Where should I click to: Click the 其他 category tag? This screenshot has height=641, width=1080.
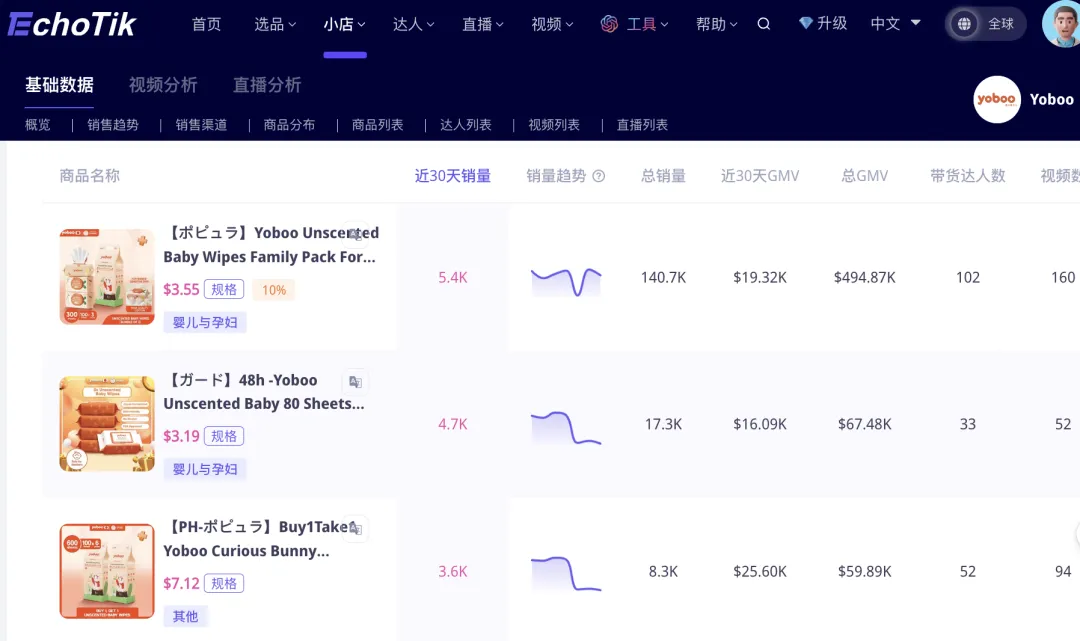[x=185, y=616]
